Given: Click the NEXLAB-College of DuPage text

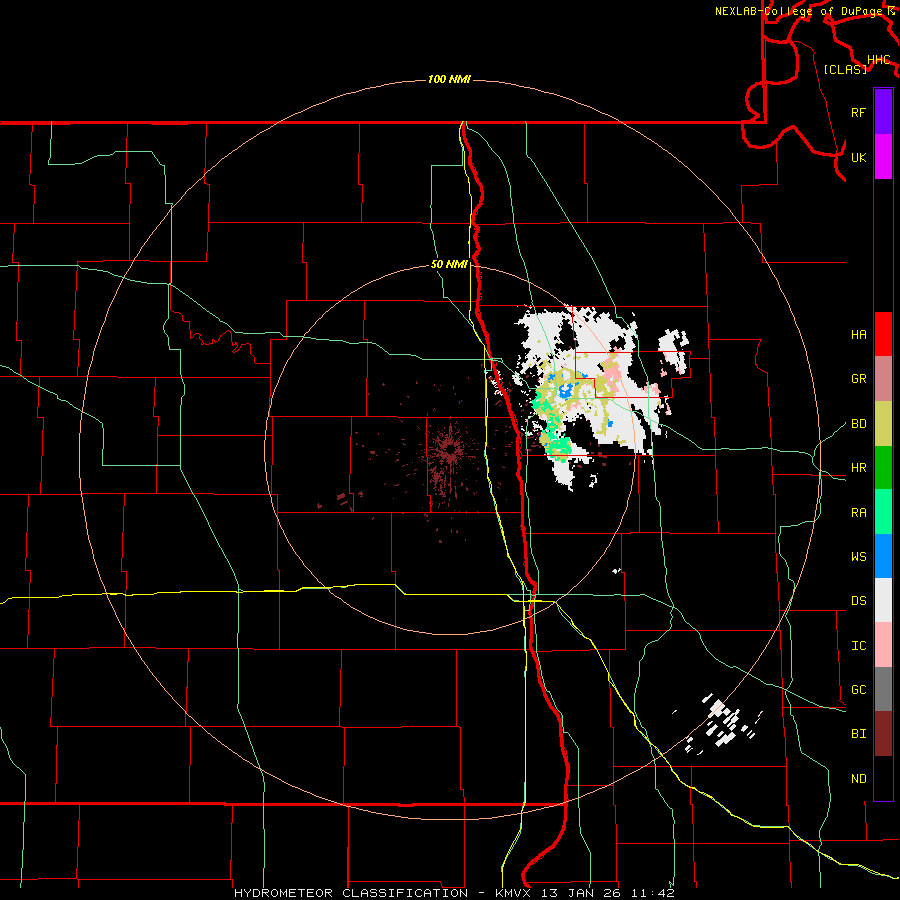Looking at the screenshot, I should [x=798, y=11].
